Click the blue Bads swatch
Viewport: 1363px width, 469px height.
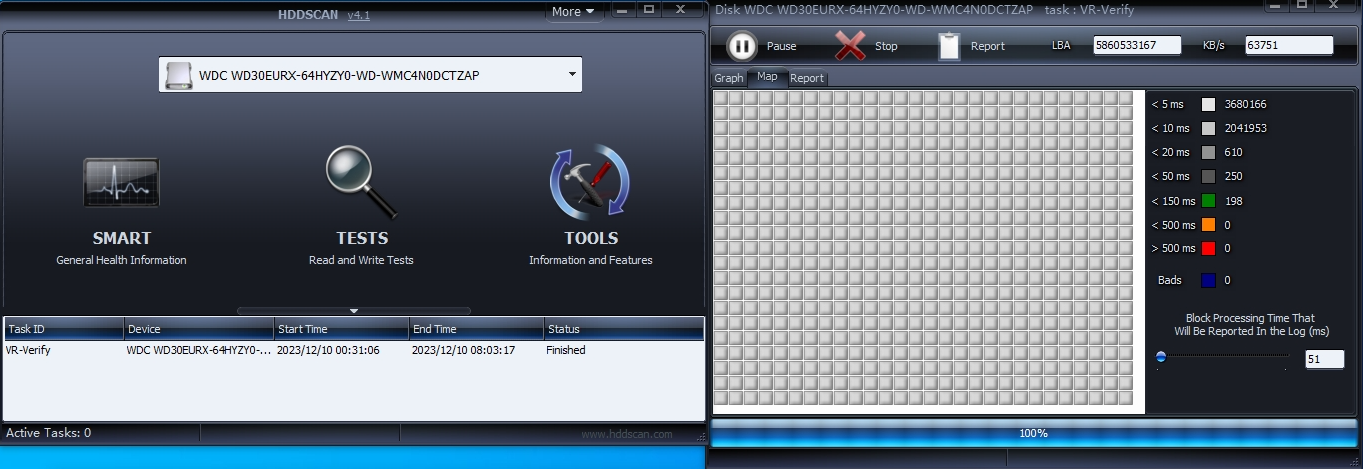tap(1208, 280)
